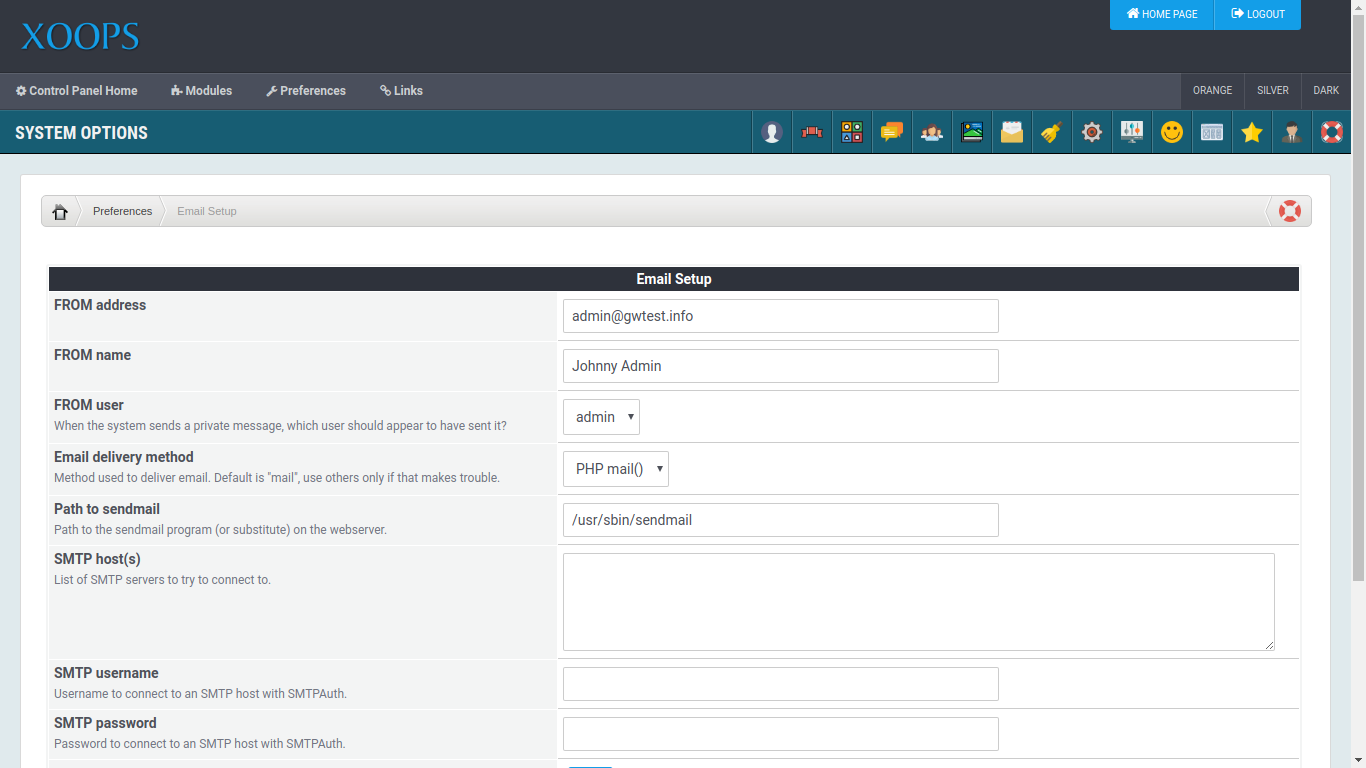The width and height of the screenshot is (1366, 768).
Task: Click the Preferences breadcrumb link
Action: pos(122,211)
